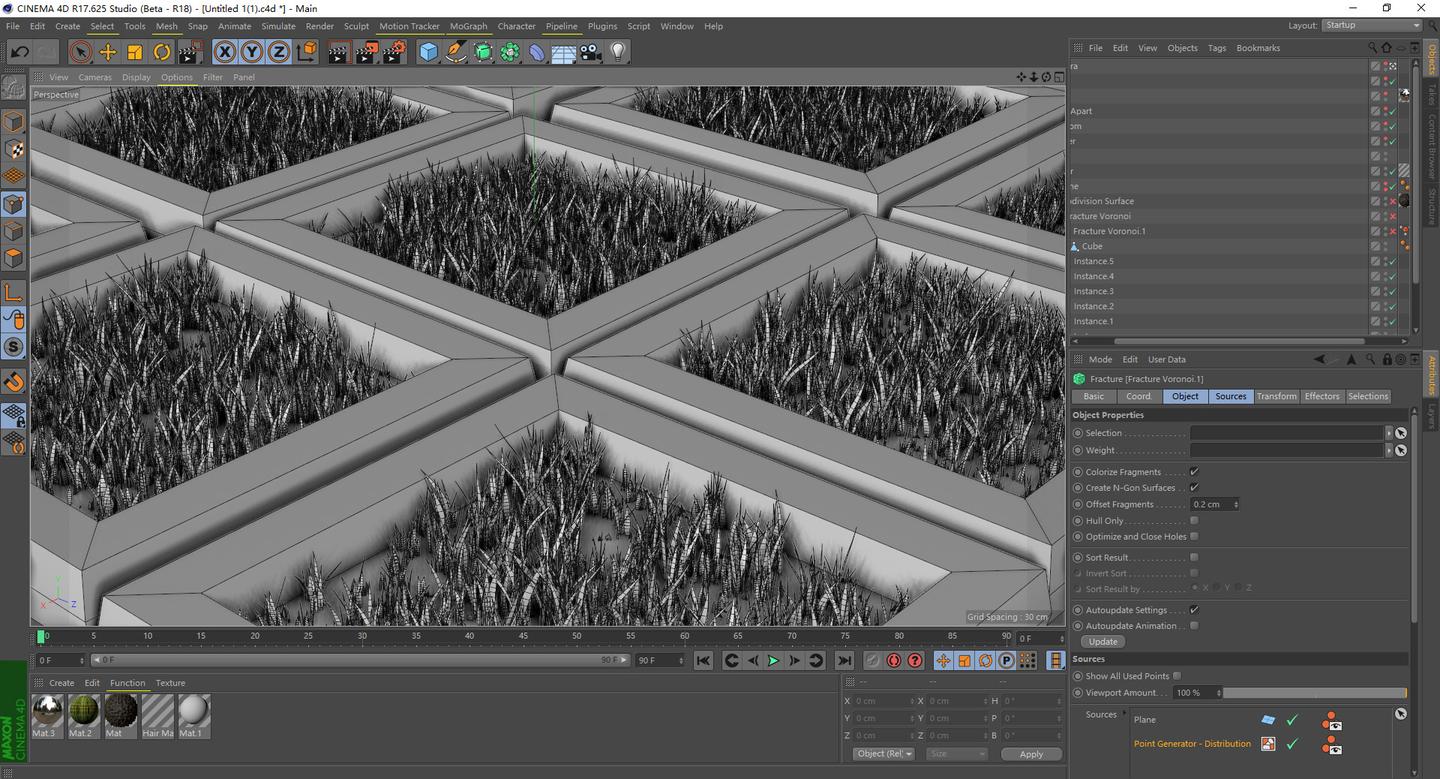
Task: Click the Apply button
Action: (1030, 754)
